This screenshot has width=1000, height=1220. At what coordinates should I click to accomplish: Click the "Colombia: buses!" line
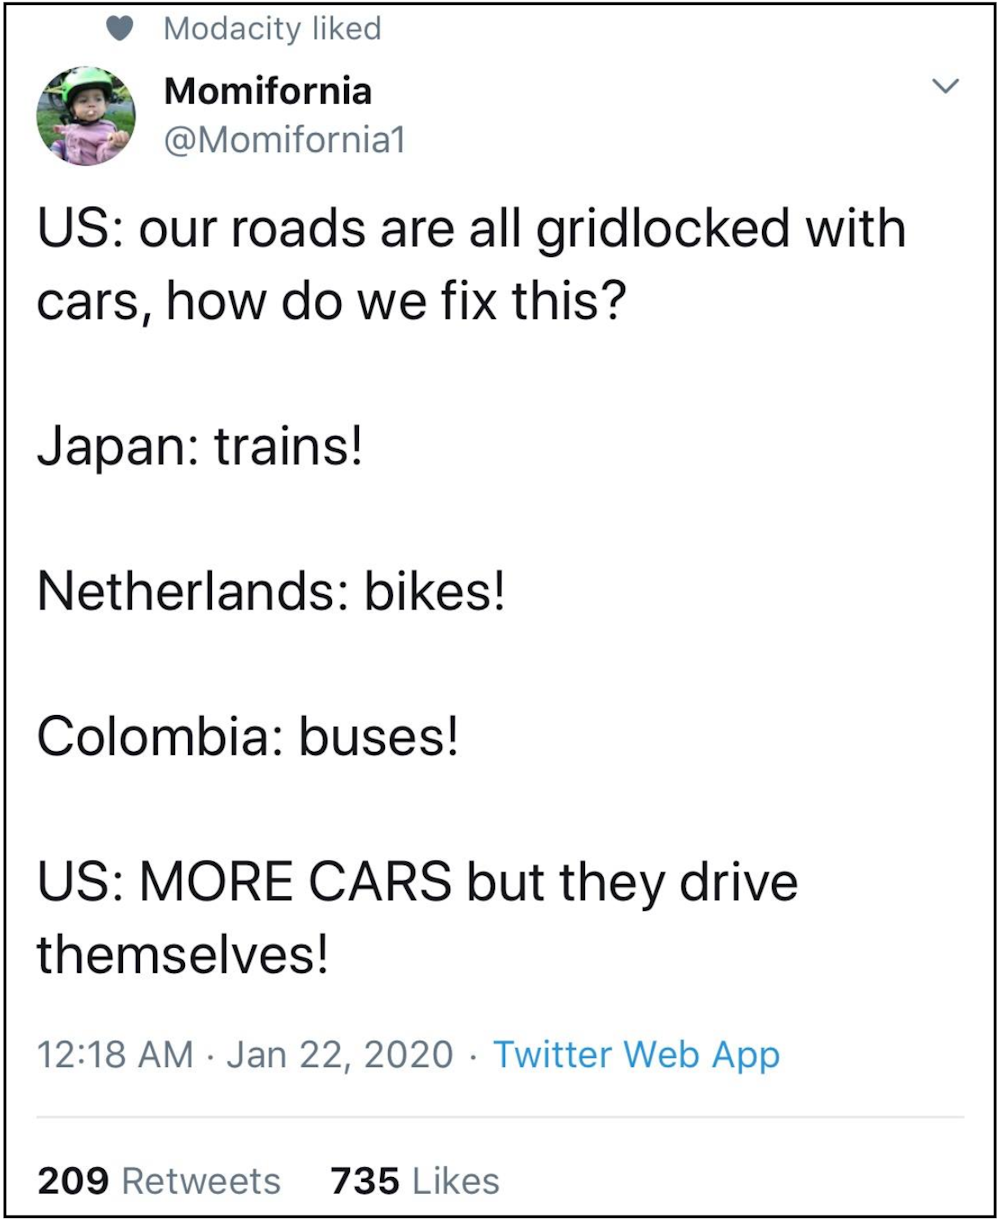(x=248, y=739)
